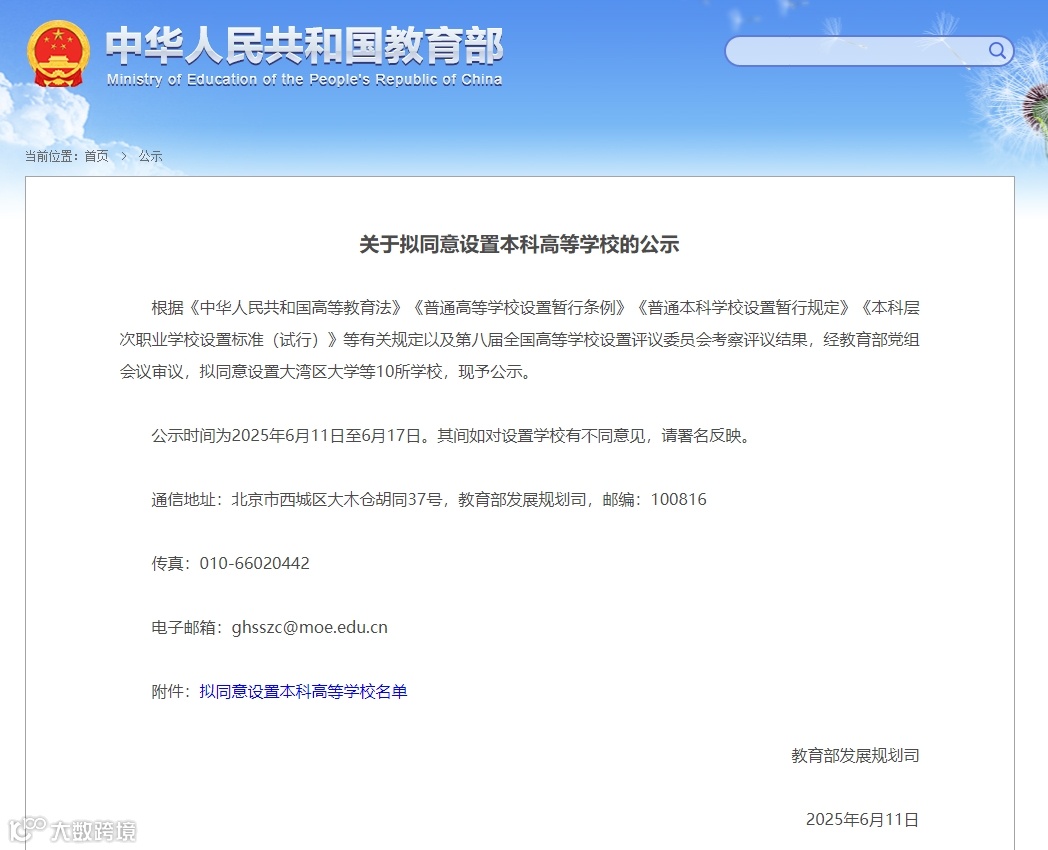Click the text 拟同意设置大湾区大学等10所学校

[x=321, y=372]
